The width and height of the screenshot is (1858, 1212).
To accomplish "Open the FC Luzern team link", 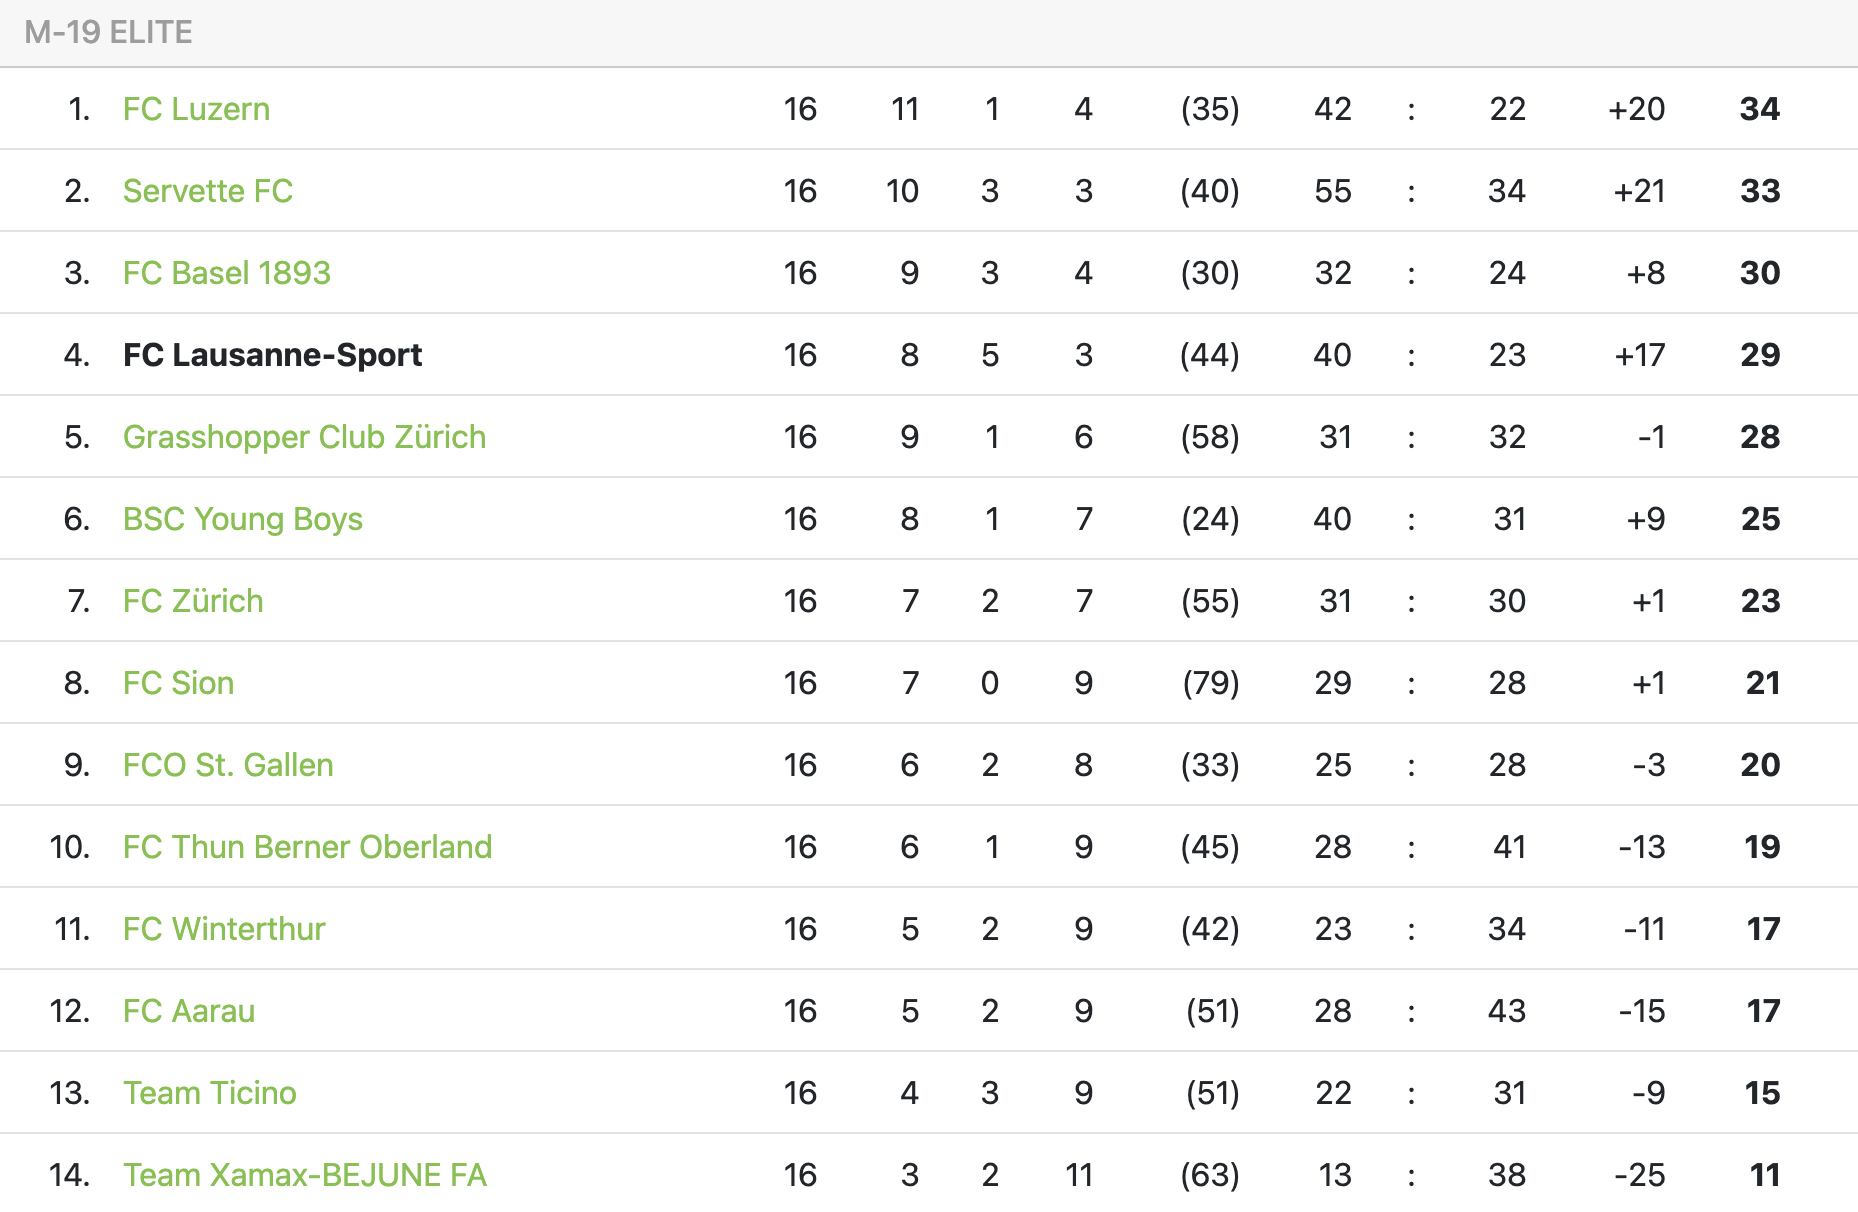I will (x=196, y=109).
